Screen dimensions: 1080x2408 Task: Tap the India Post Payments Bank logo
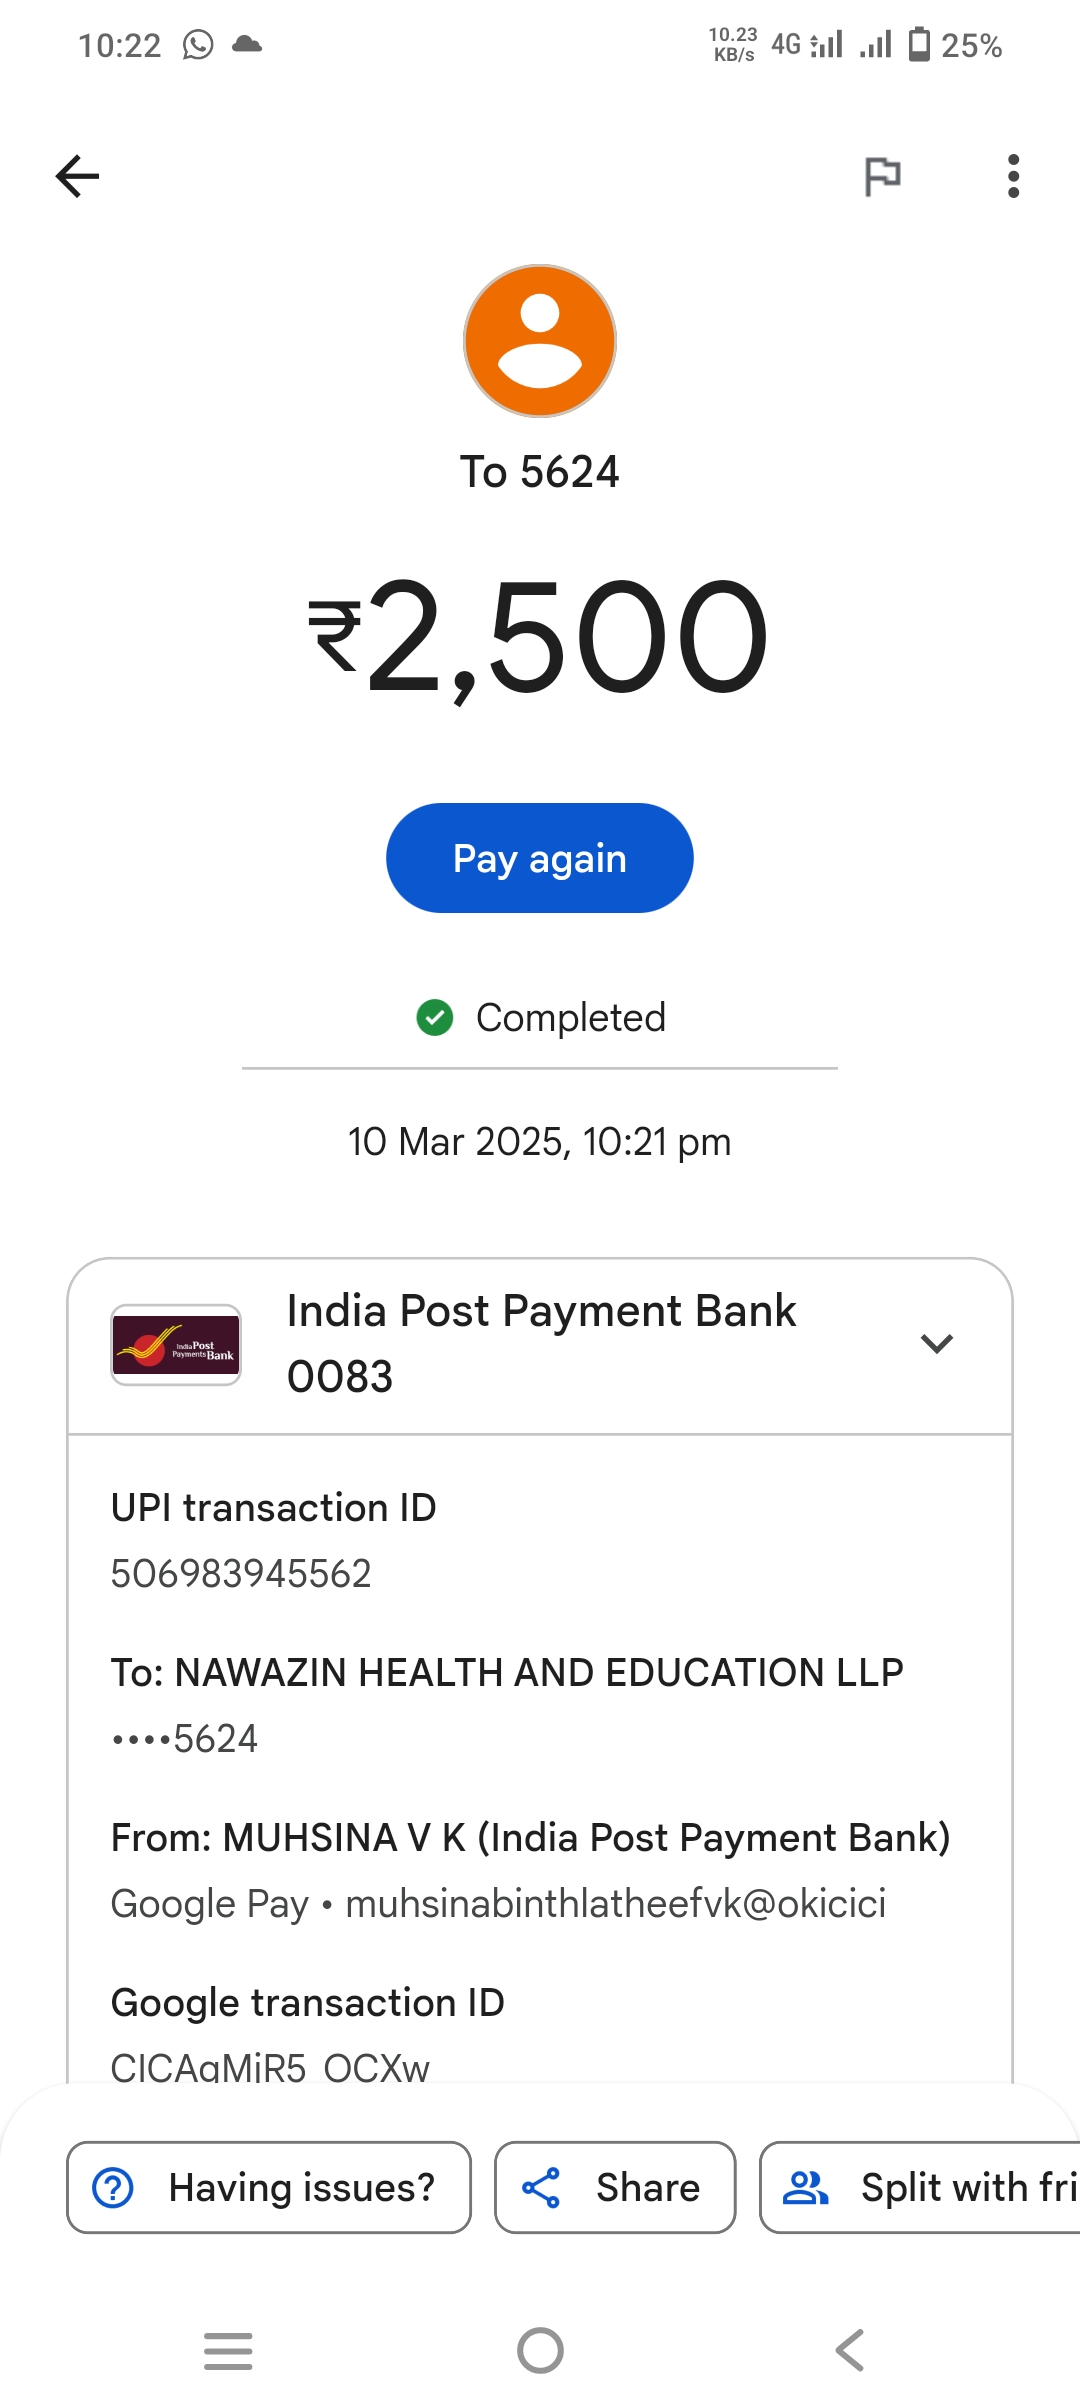[x=176, y=1345]
